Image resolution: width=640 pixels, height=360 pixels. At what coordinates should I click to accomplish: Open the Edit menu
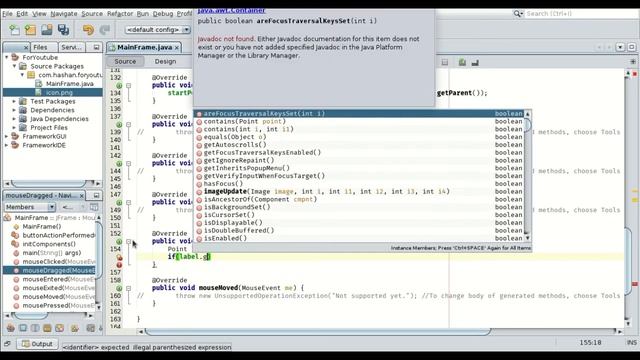point(22,13)
